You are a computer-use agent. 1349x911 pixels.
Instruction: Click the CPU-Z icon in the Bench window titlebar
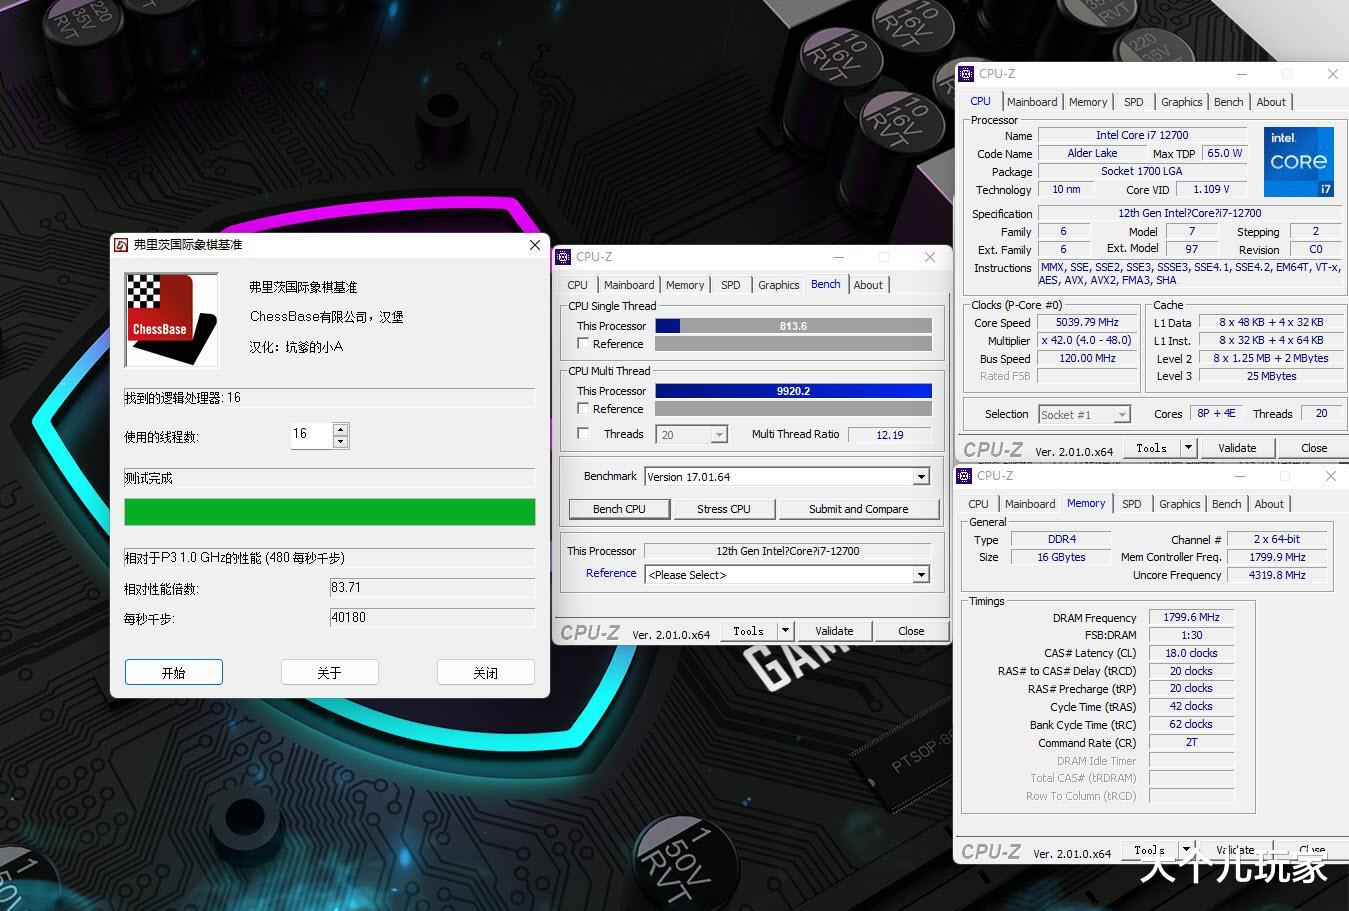point(563,257)
